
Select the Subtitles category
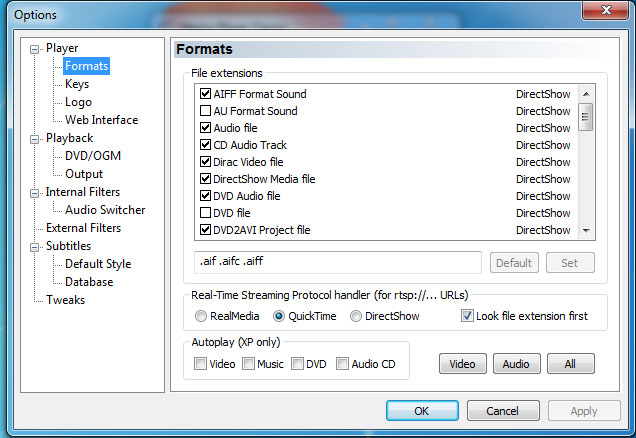(x=68, y=246)
